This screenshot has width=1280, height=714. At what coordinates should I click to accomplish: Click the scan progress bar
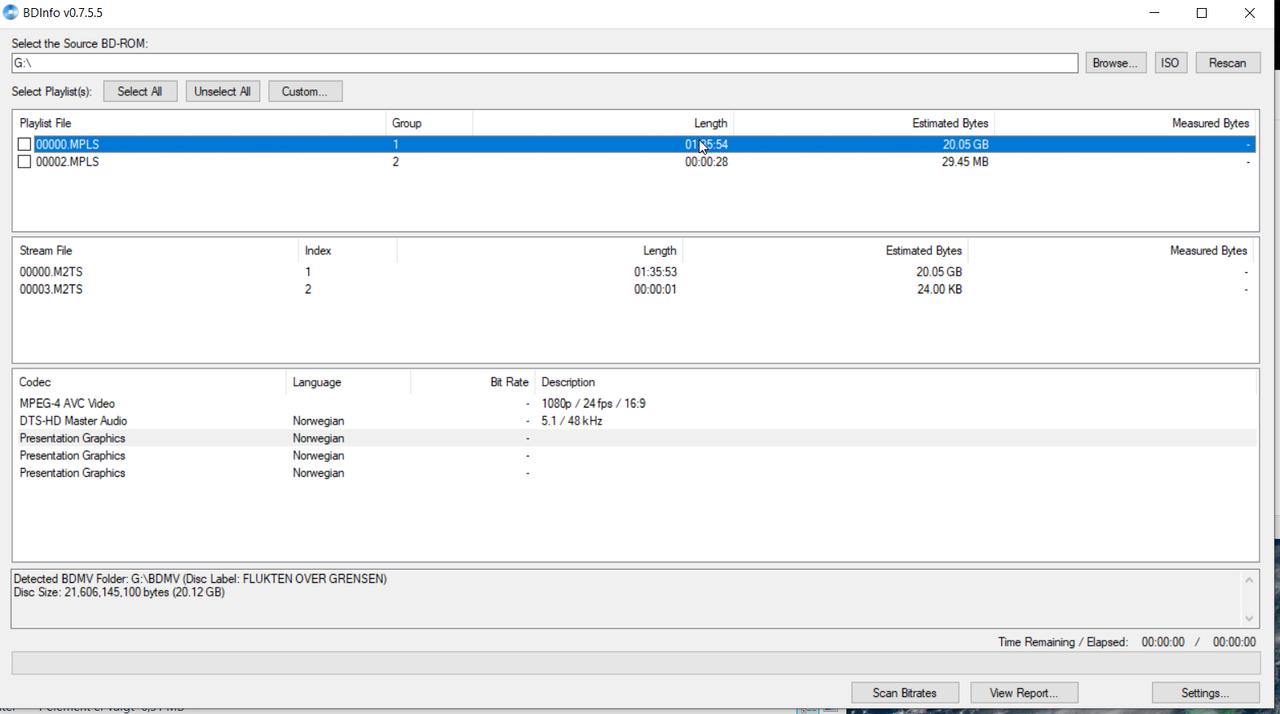pos(635,663)
